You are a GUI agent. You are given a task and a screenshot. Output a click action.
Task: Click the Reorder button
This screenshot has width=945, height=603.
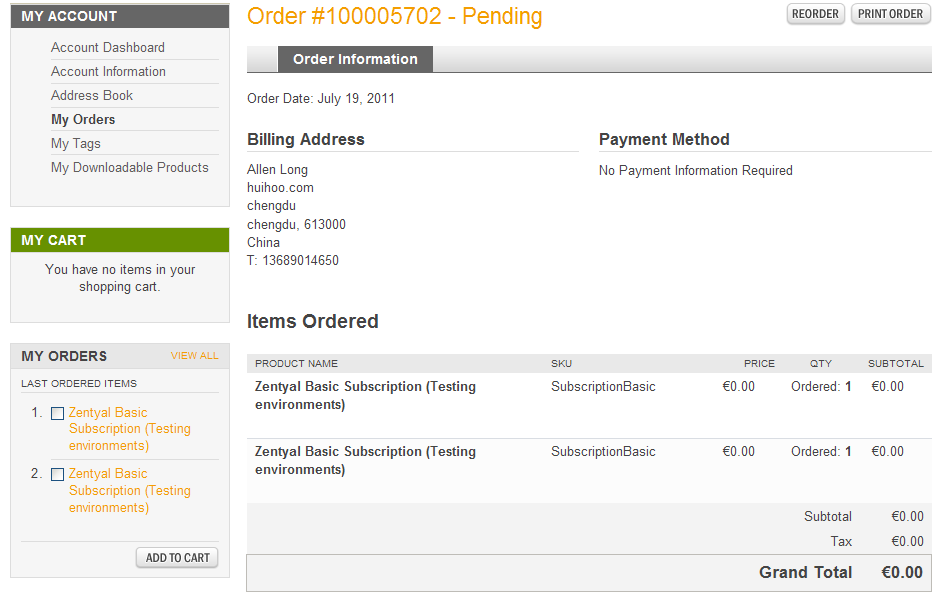tap(816, 14)
